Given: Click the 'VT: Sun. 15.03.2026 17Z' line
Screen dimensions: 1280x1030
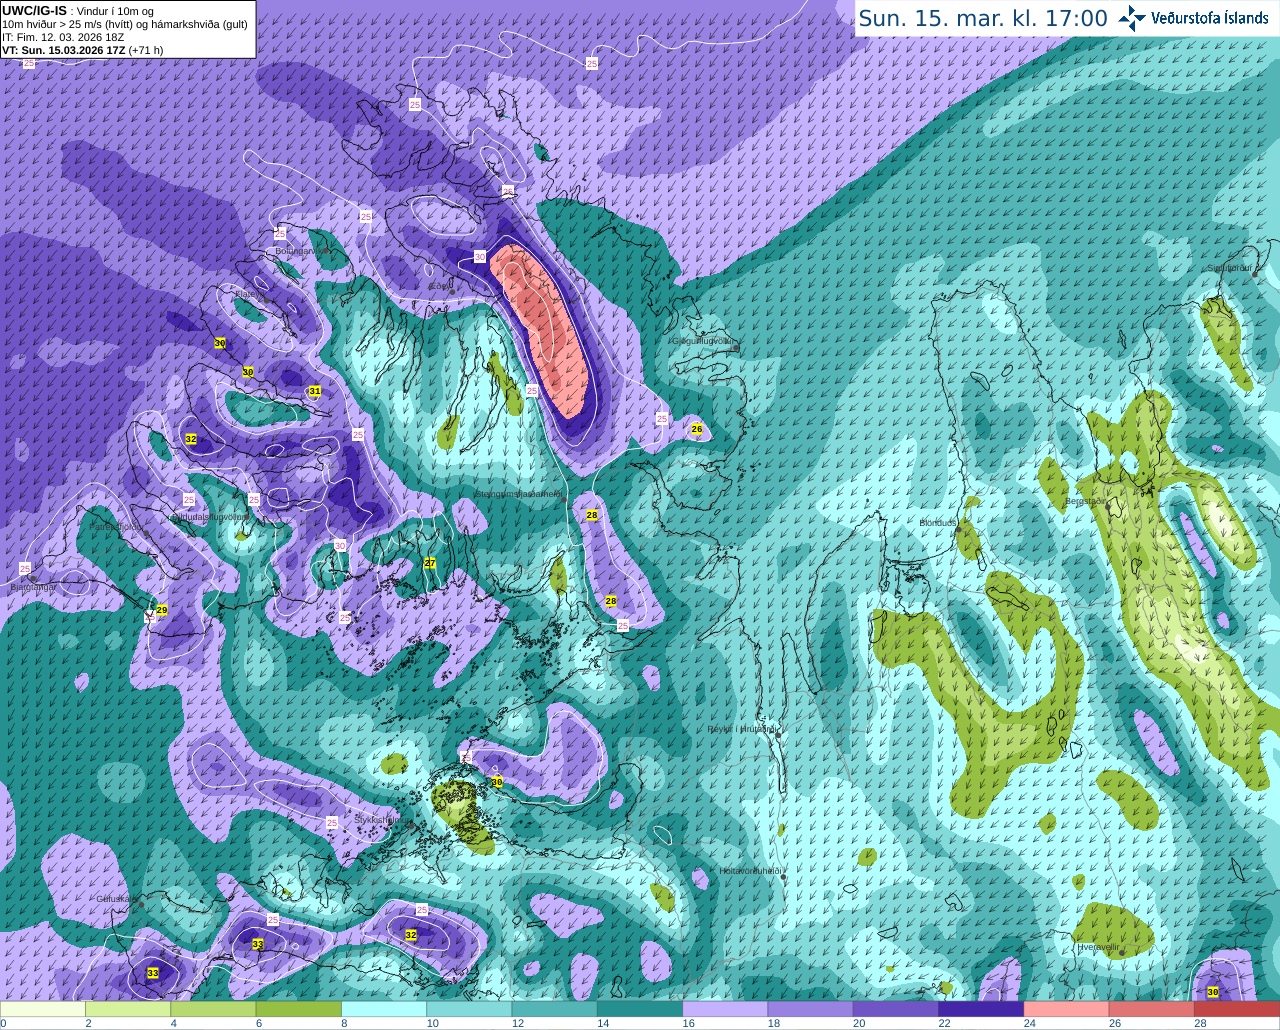Looking at the screenshot, I should (x=64, y=50).
